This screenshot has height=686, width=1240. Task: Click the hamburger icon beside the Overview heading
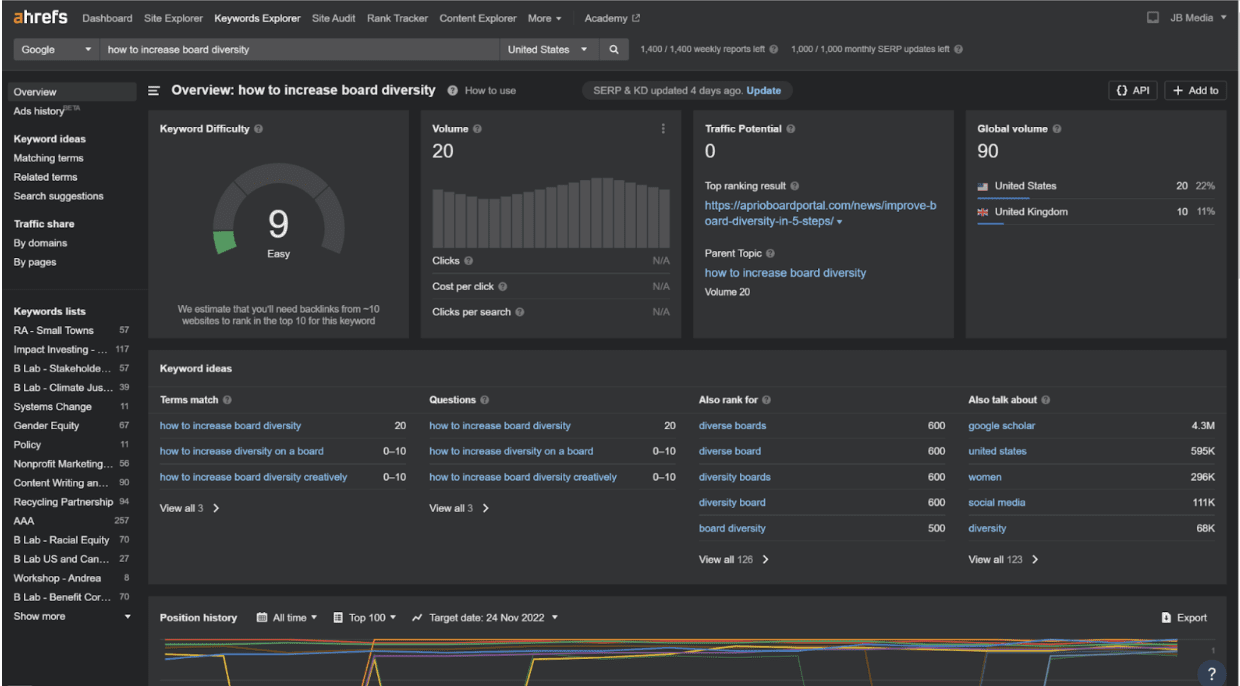pos(154,90)
